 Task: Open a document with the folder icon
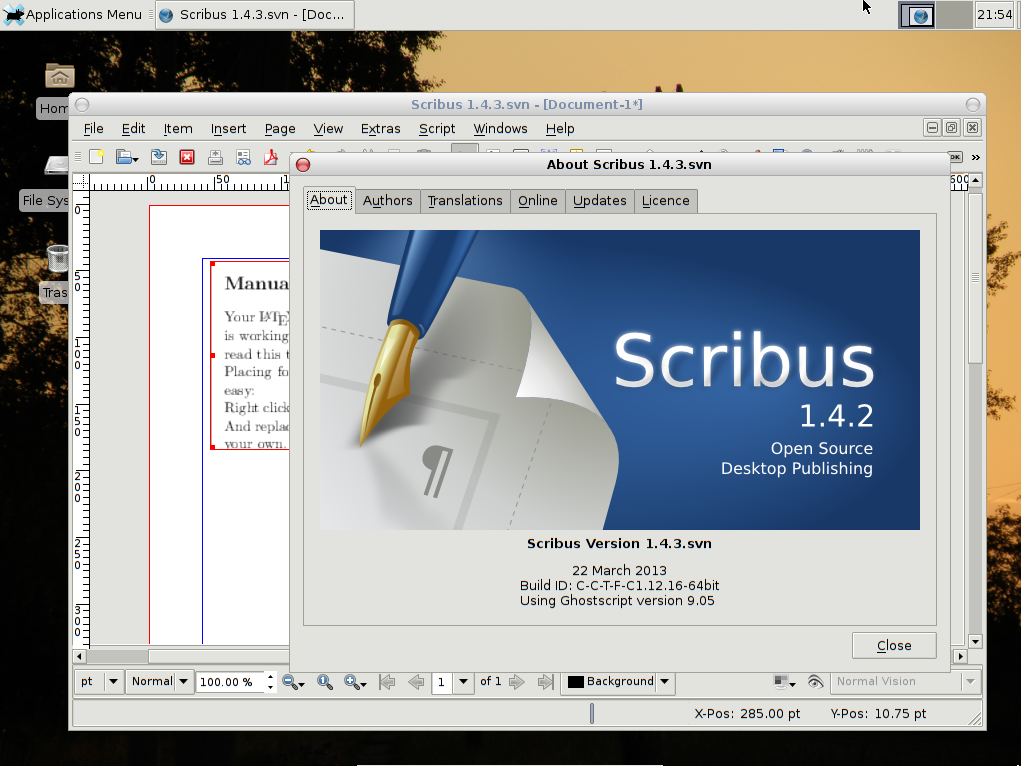point(126,157)
